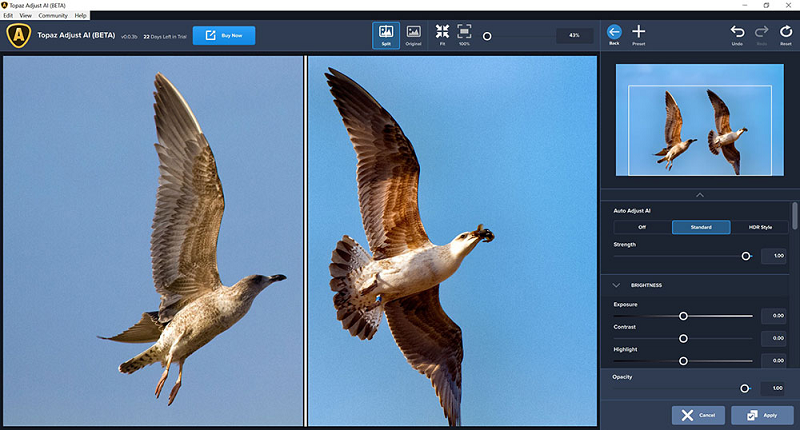The height and width of the screenshot is (430, 800).
Task: Cancel the adjustments
Action: coord(698,415)
